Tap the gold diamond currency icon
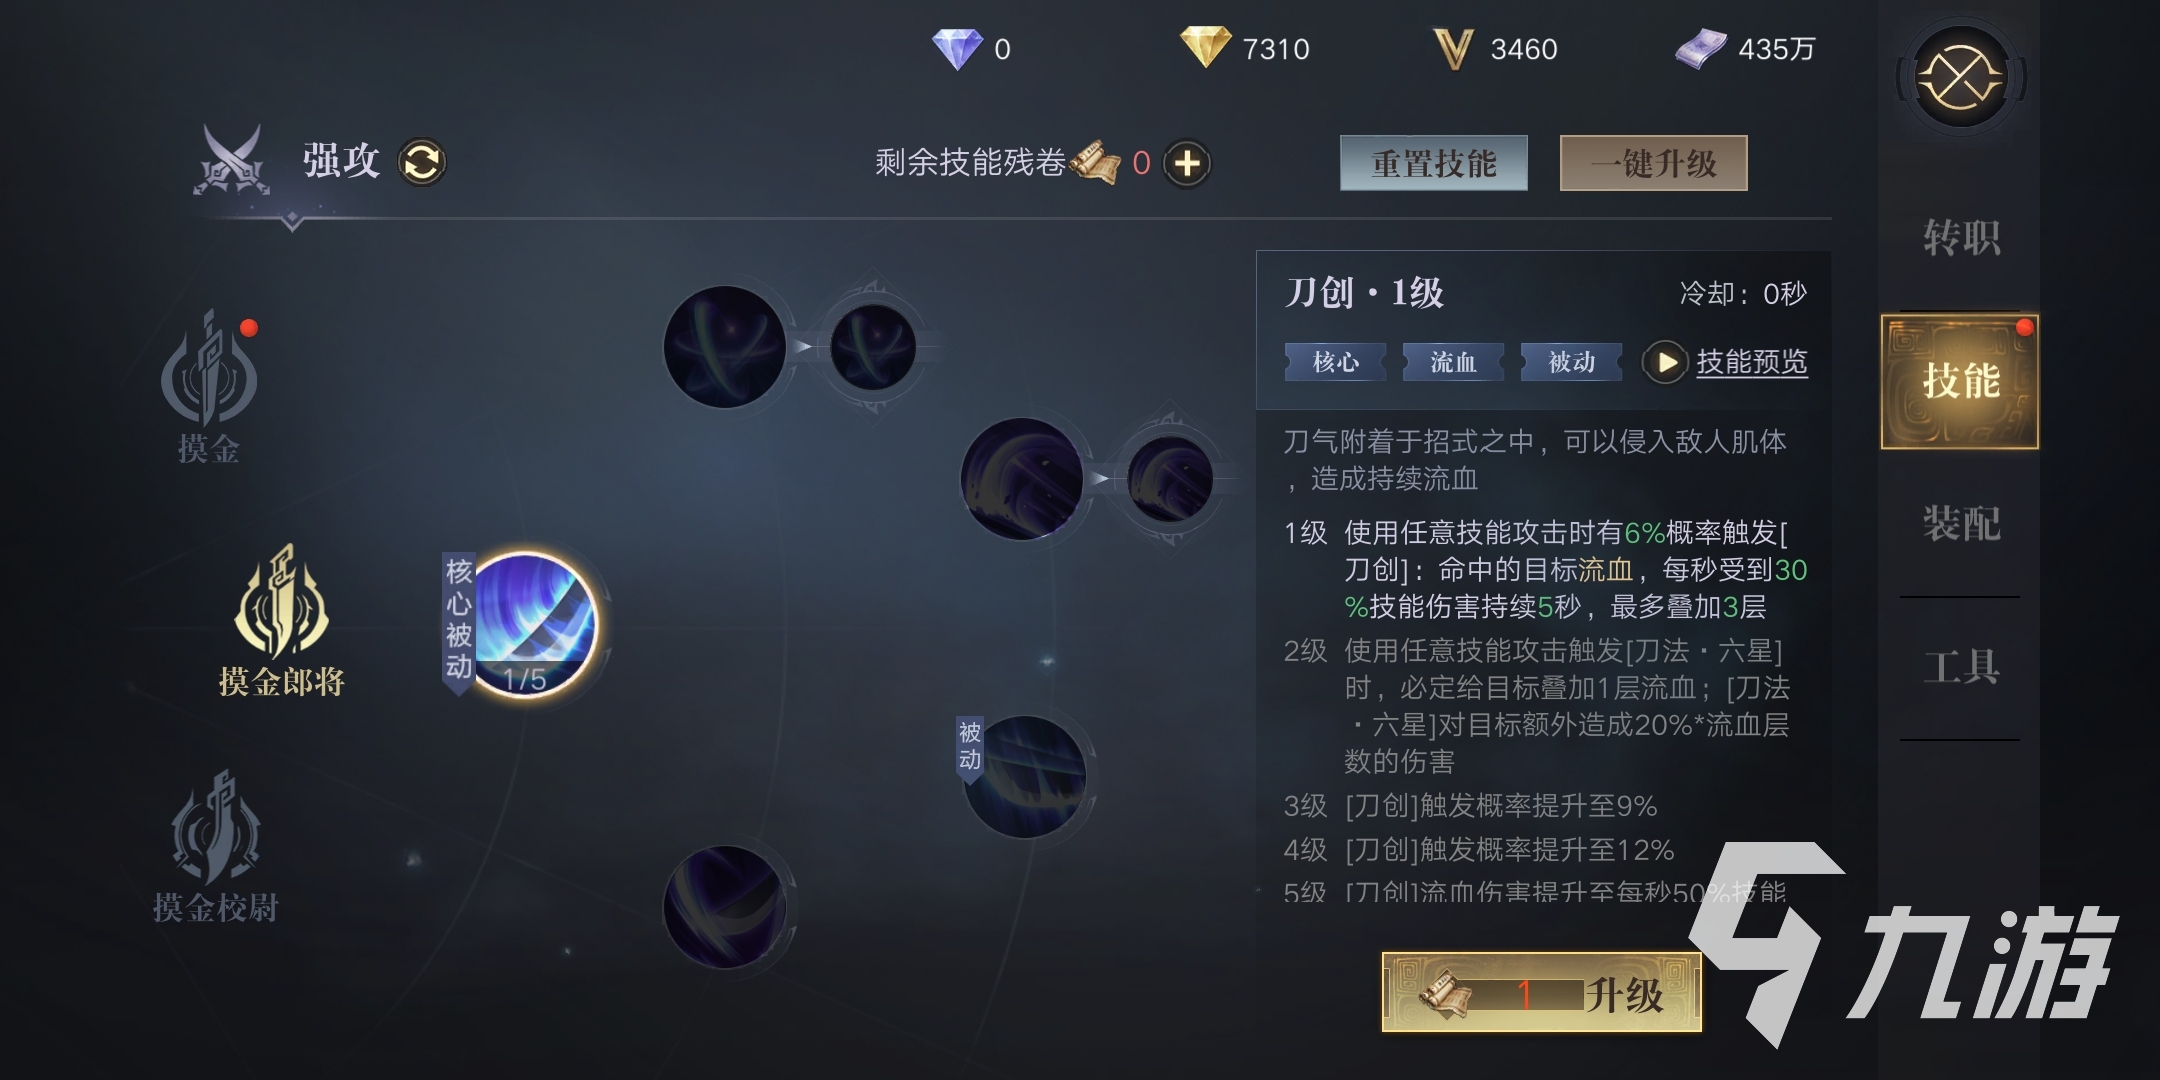The width and height of the screenshot is (2160, 1080). point(1205,47)
